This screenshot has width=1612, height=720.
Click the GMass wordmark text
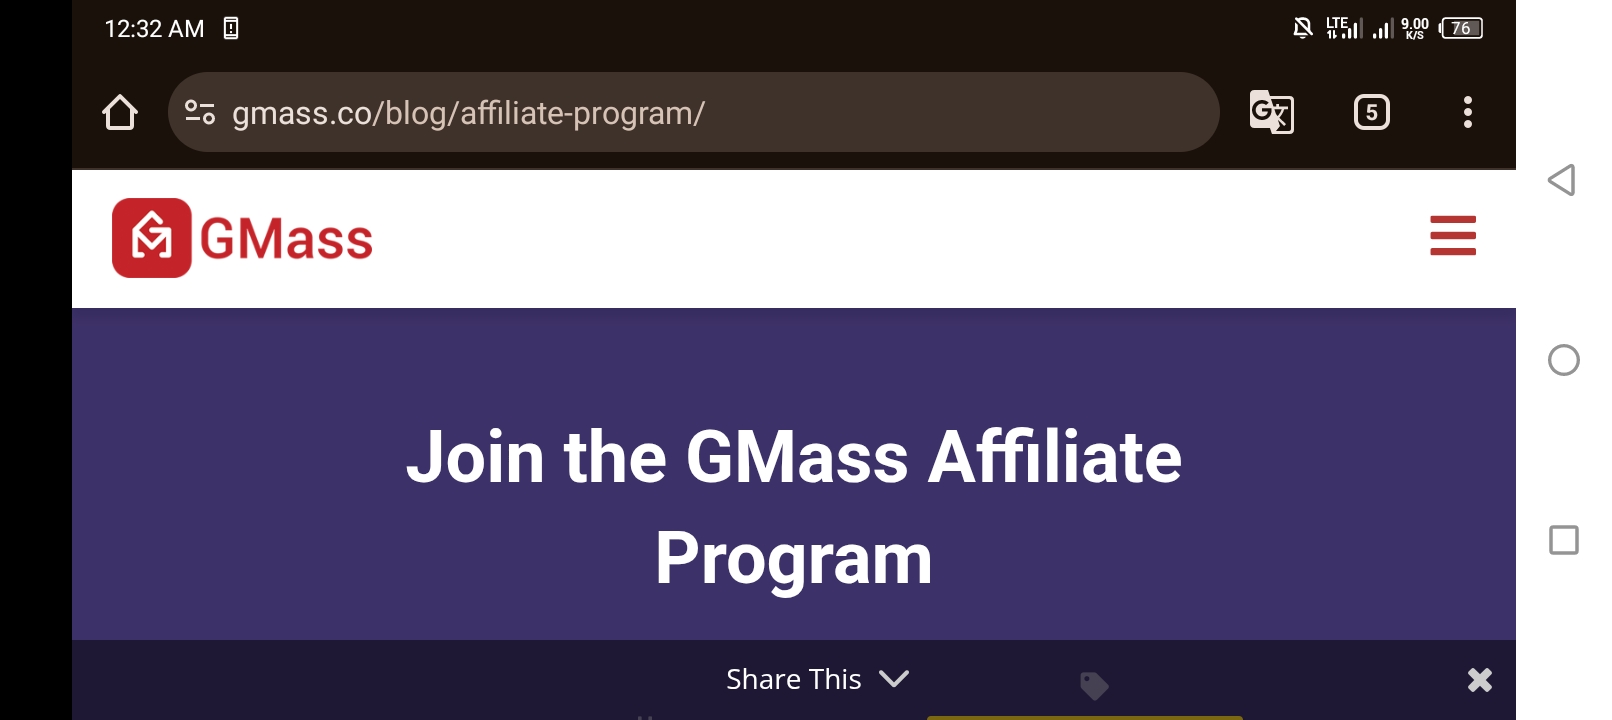286,239
